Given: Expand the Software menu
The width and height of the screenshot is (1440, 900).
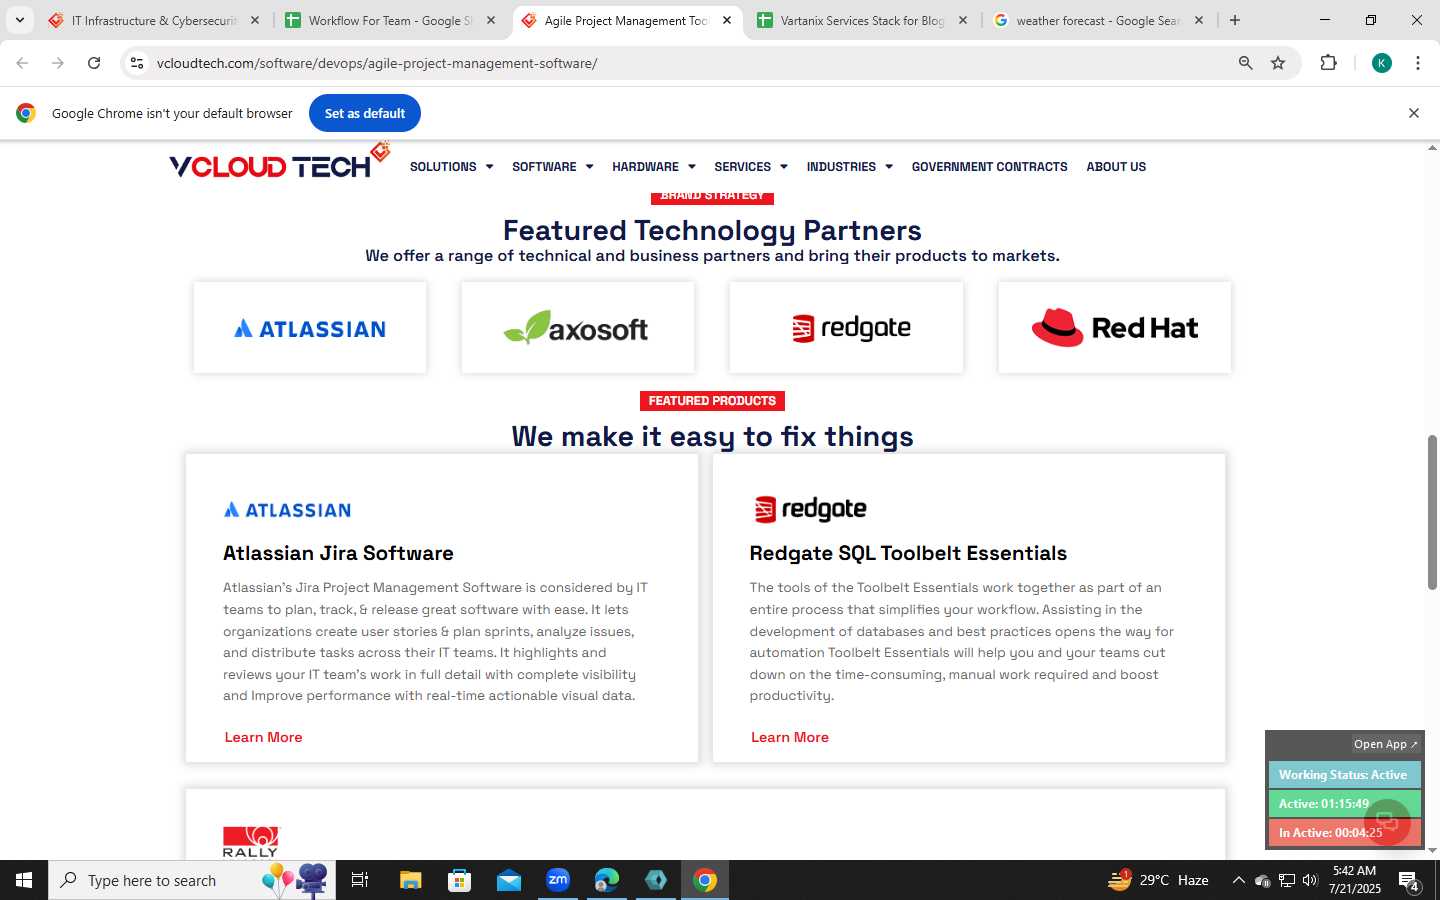Looking at the screenshot, I should pos(552,167).
